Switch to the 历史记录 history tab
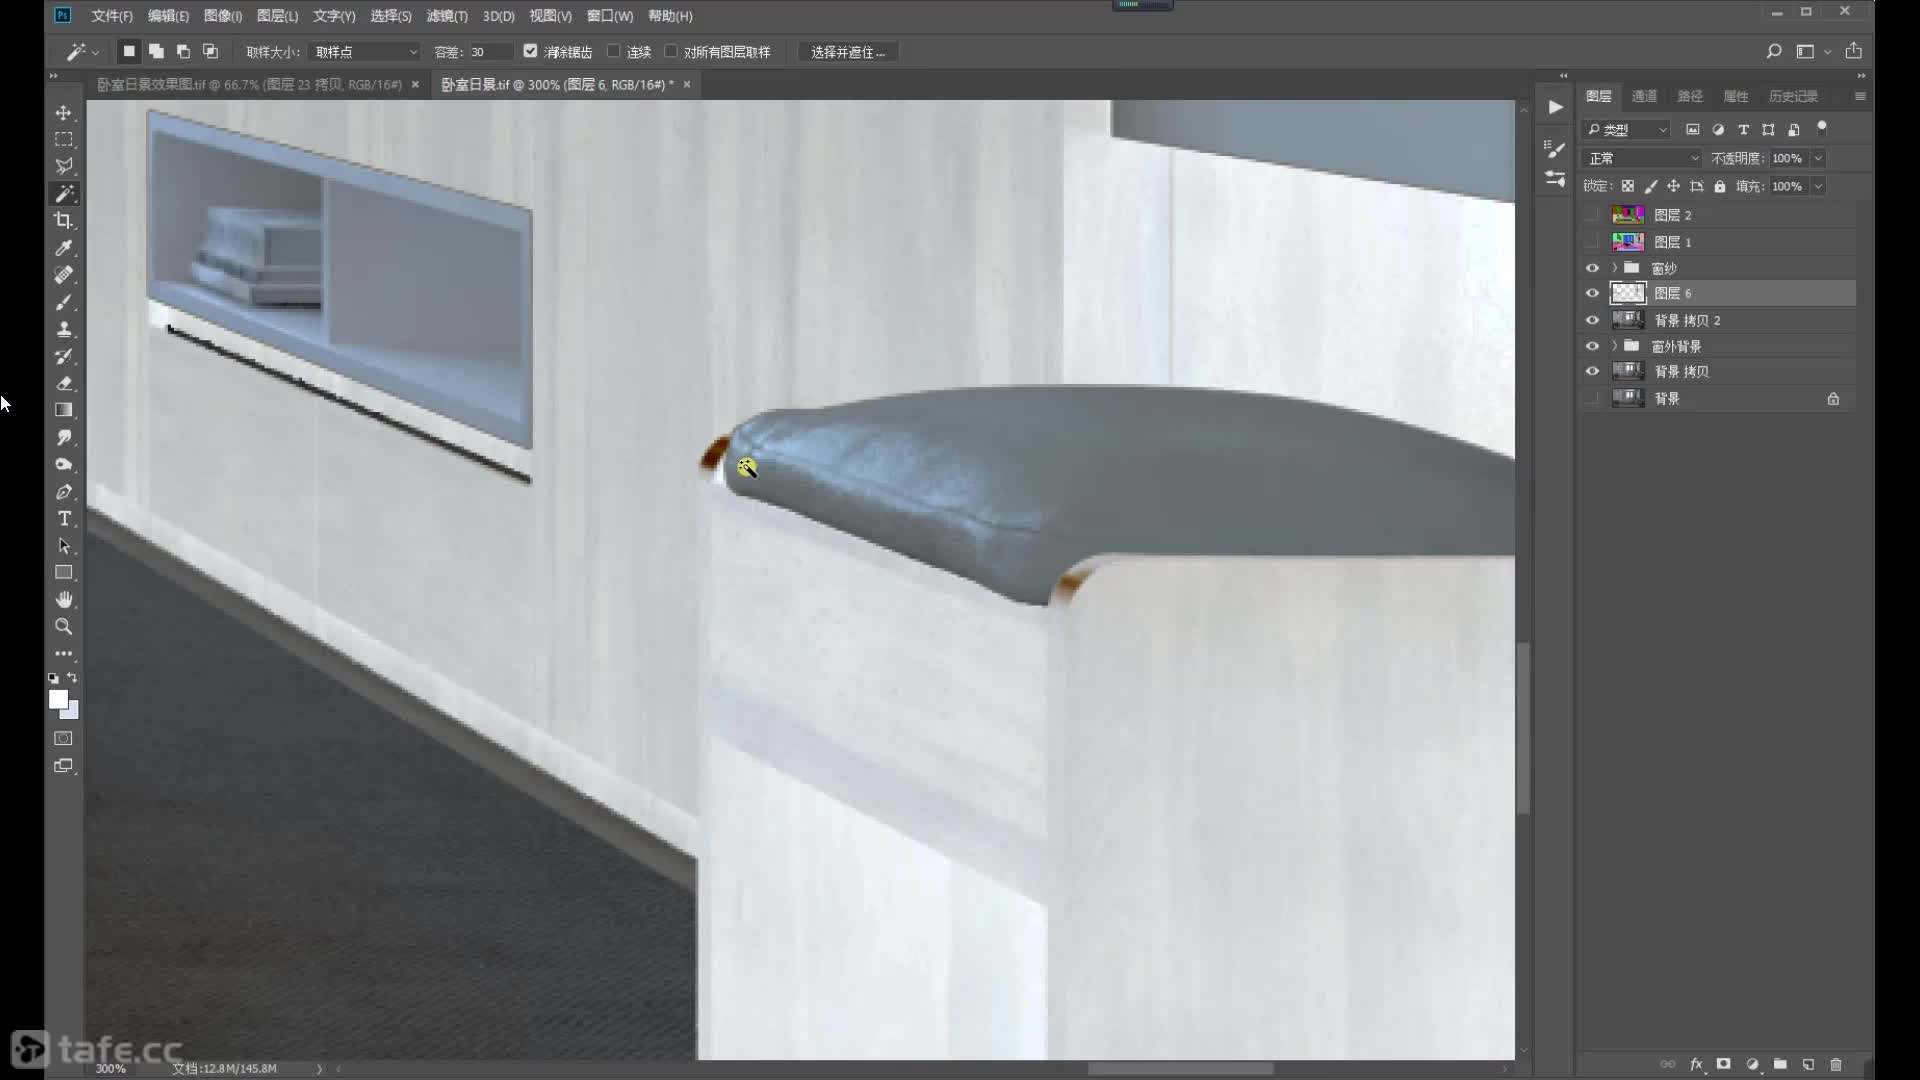The height and width of the screenshot is (1080, 1920). (1793, 96)
